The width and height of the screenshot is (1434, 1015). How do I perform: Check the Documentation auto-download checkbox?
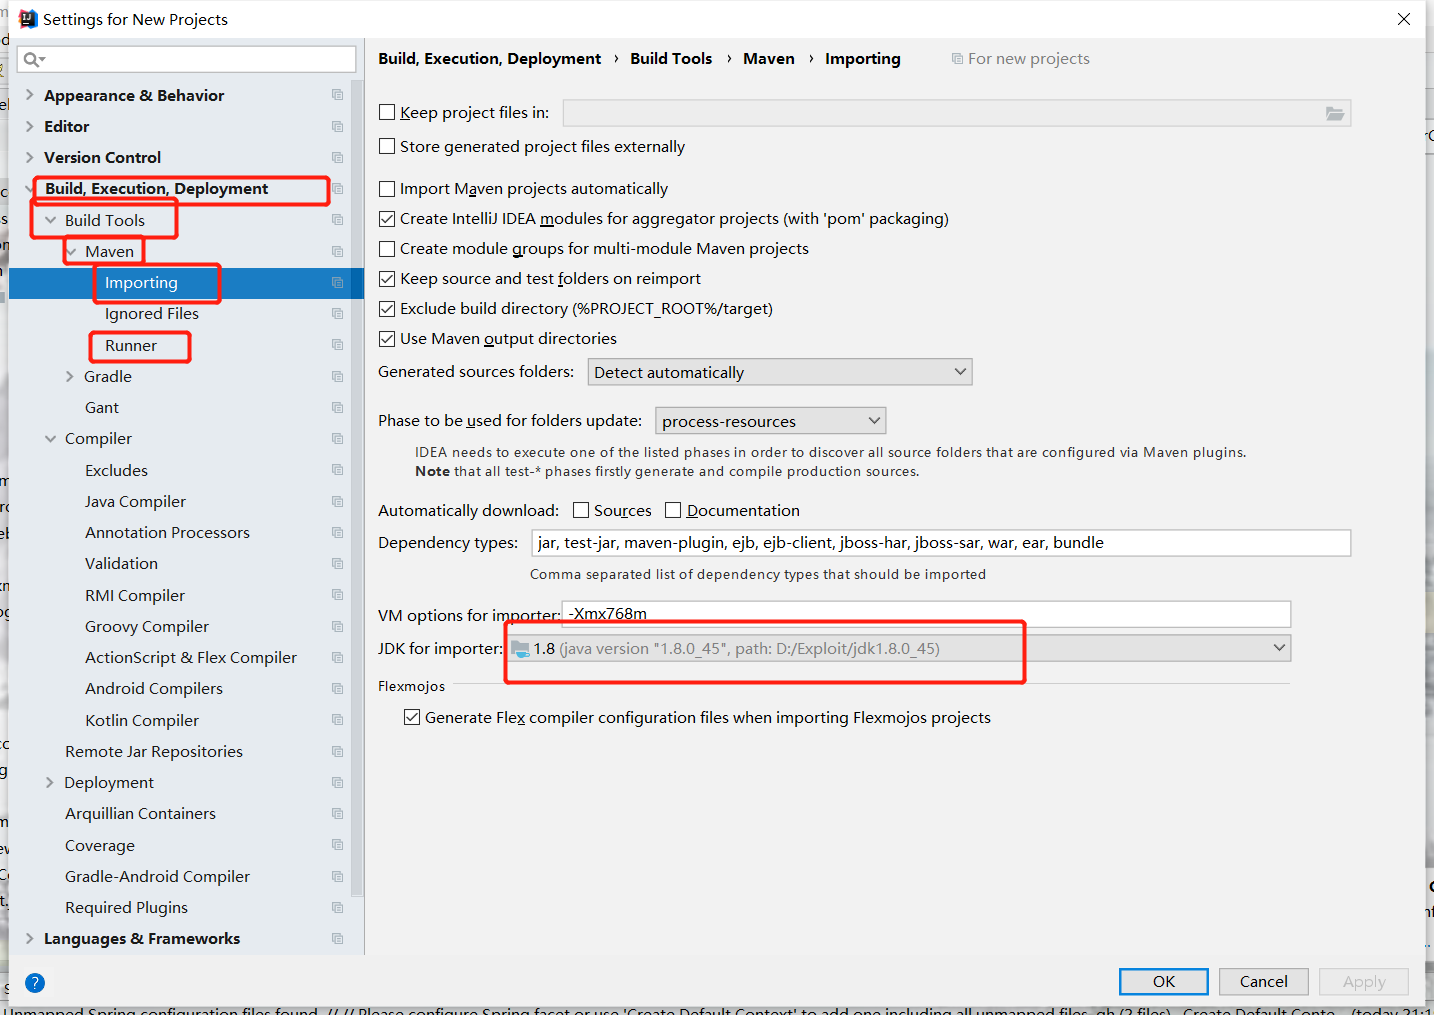pos(673,510)
